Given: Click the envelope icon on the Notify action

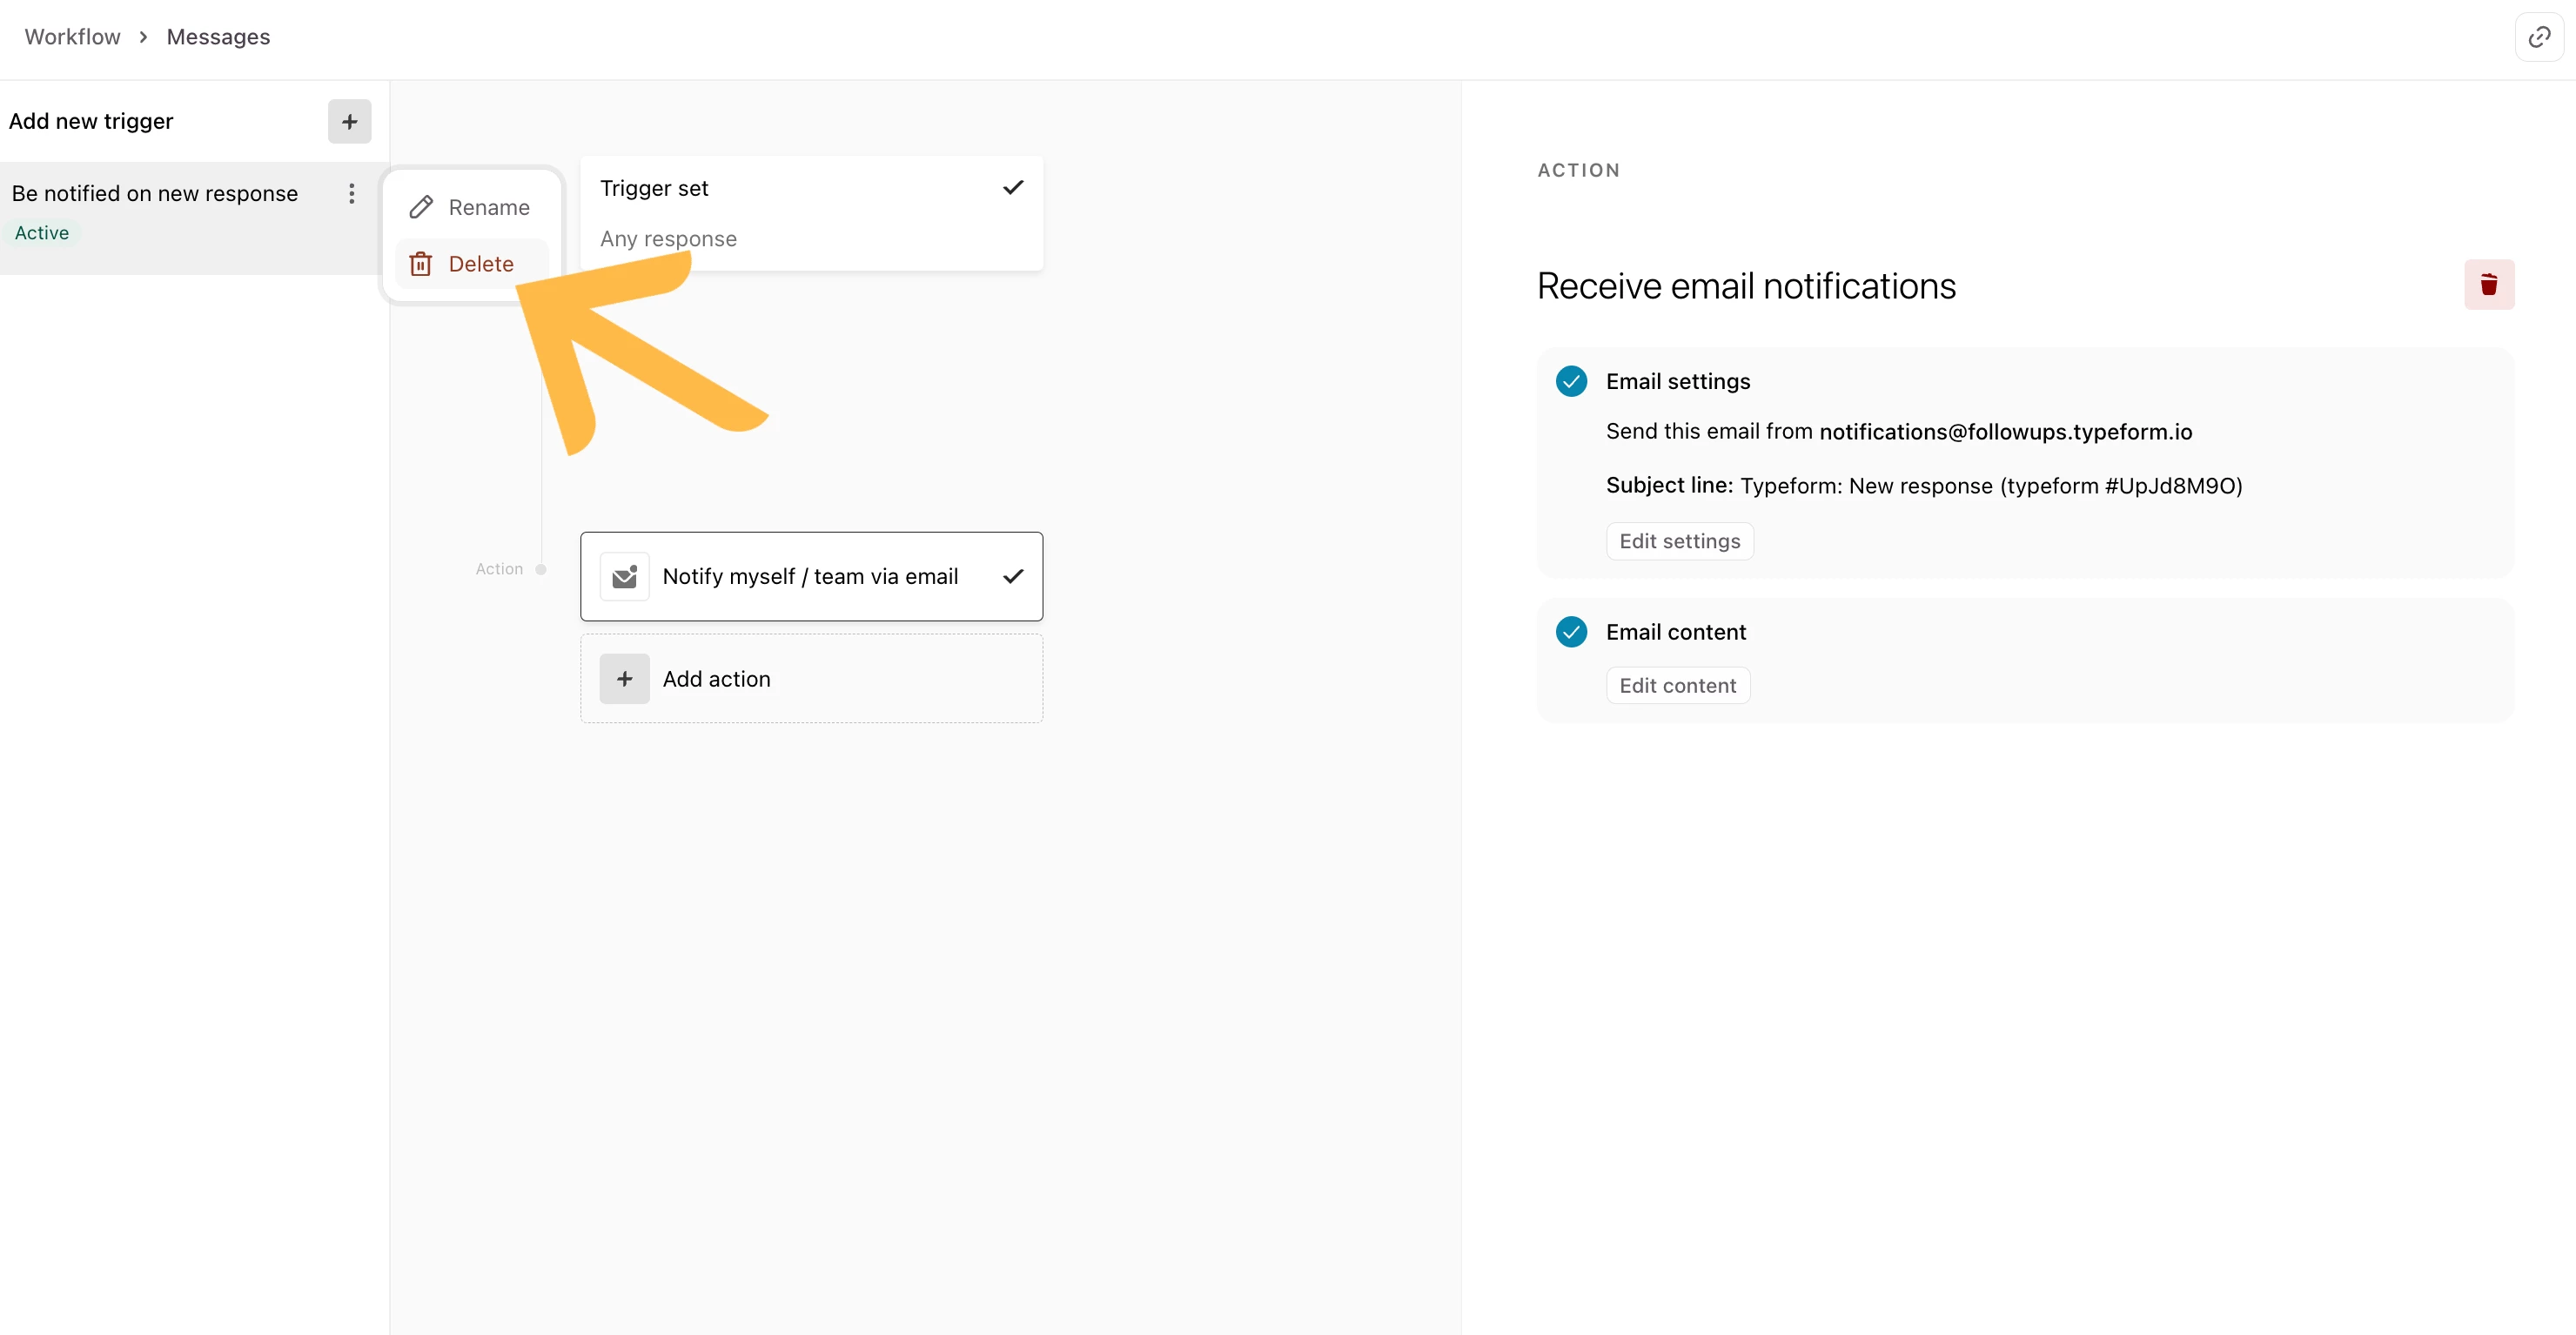Looking at the screenshot, I should click(x=624, y=576).
